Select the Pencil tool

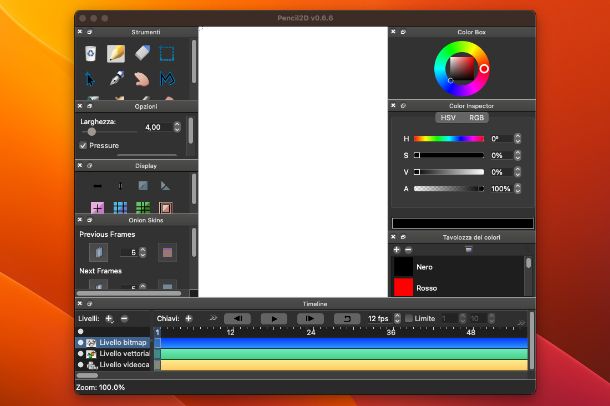[116, 54]
